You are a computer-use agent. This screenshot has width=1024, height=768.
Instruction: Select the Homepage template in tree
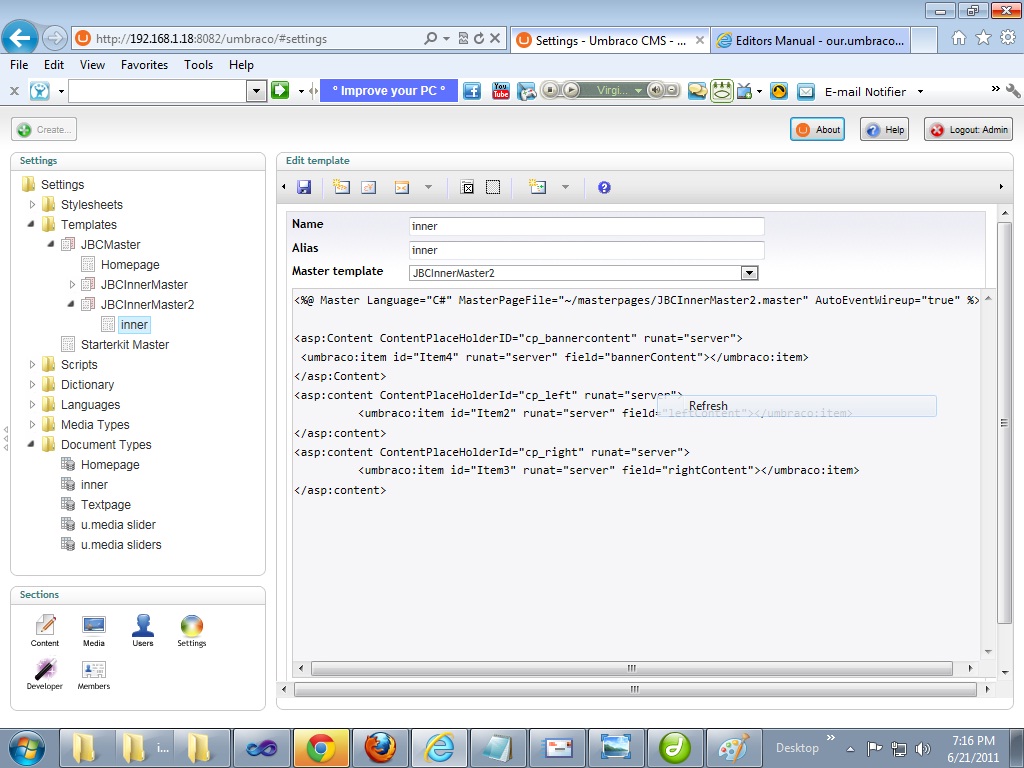click(130, 265)
